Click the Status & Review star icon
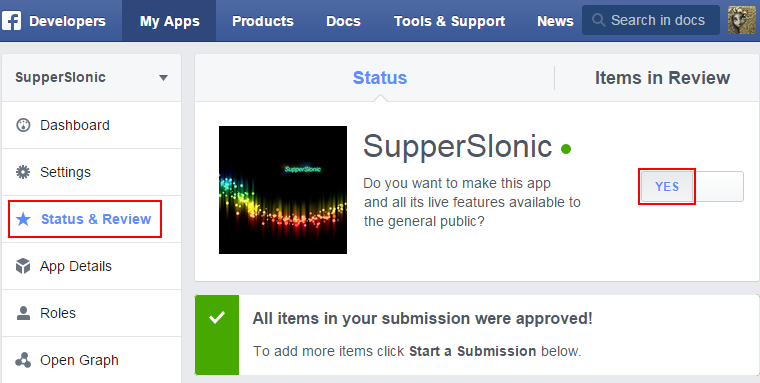This screenshot has width=760, height=383. coord(23,219)
